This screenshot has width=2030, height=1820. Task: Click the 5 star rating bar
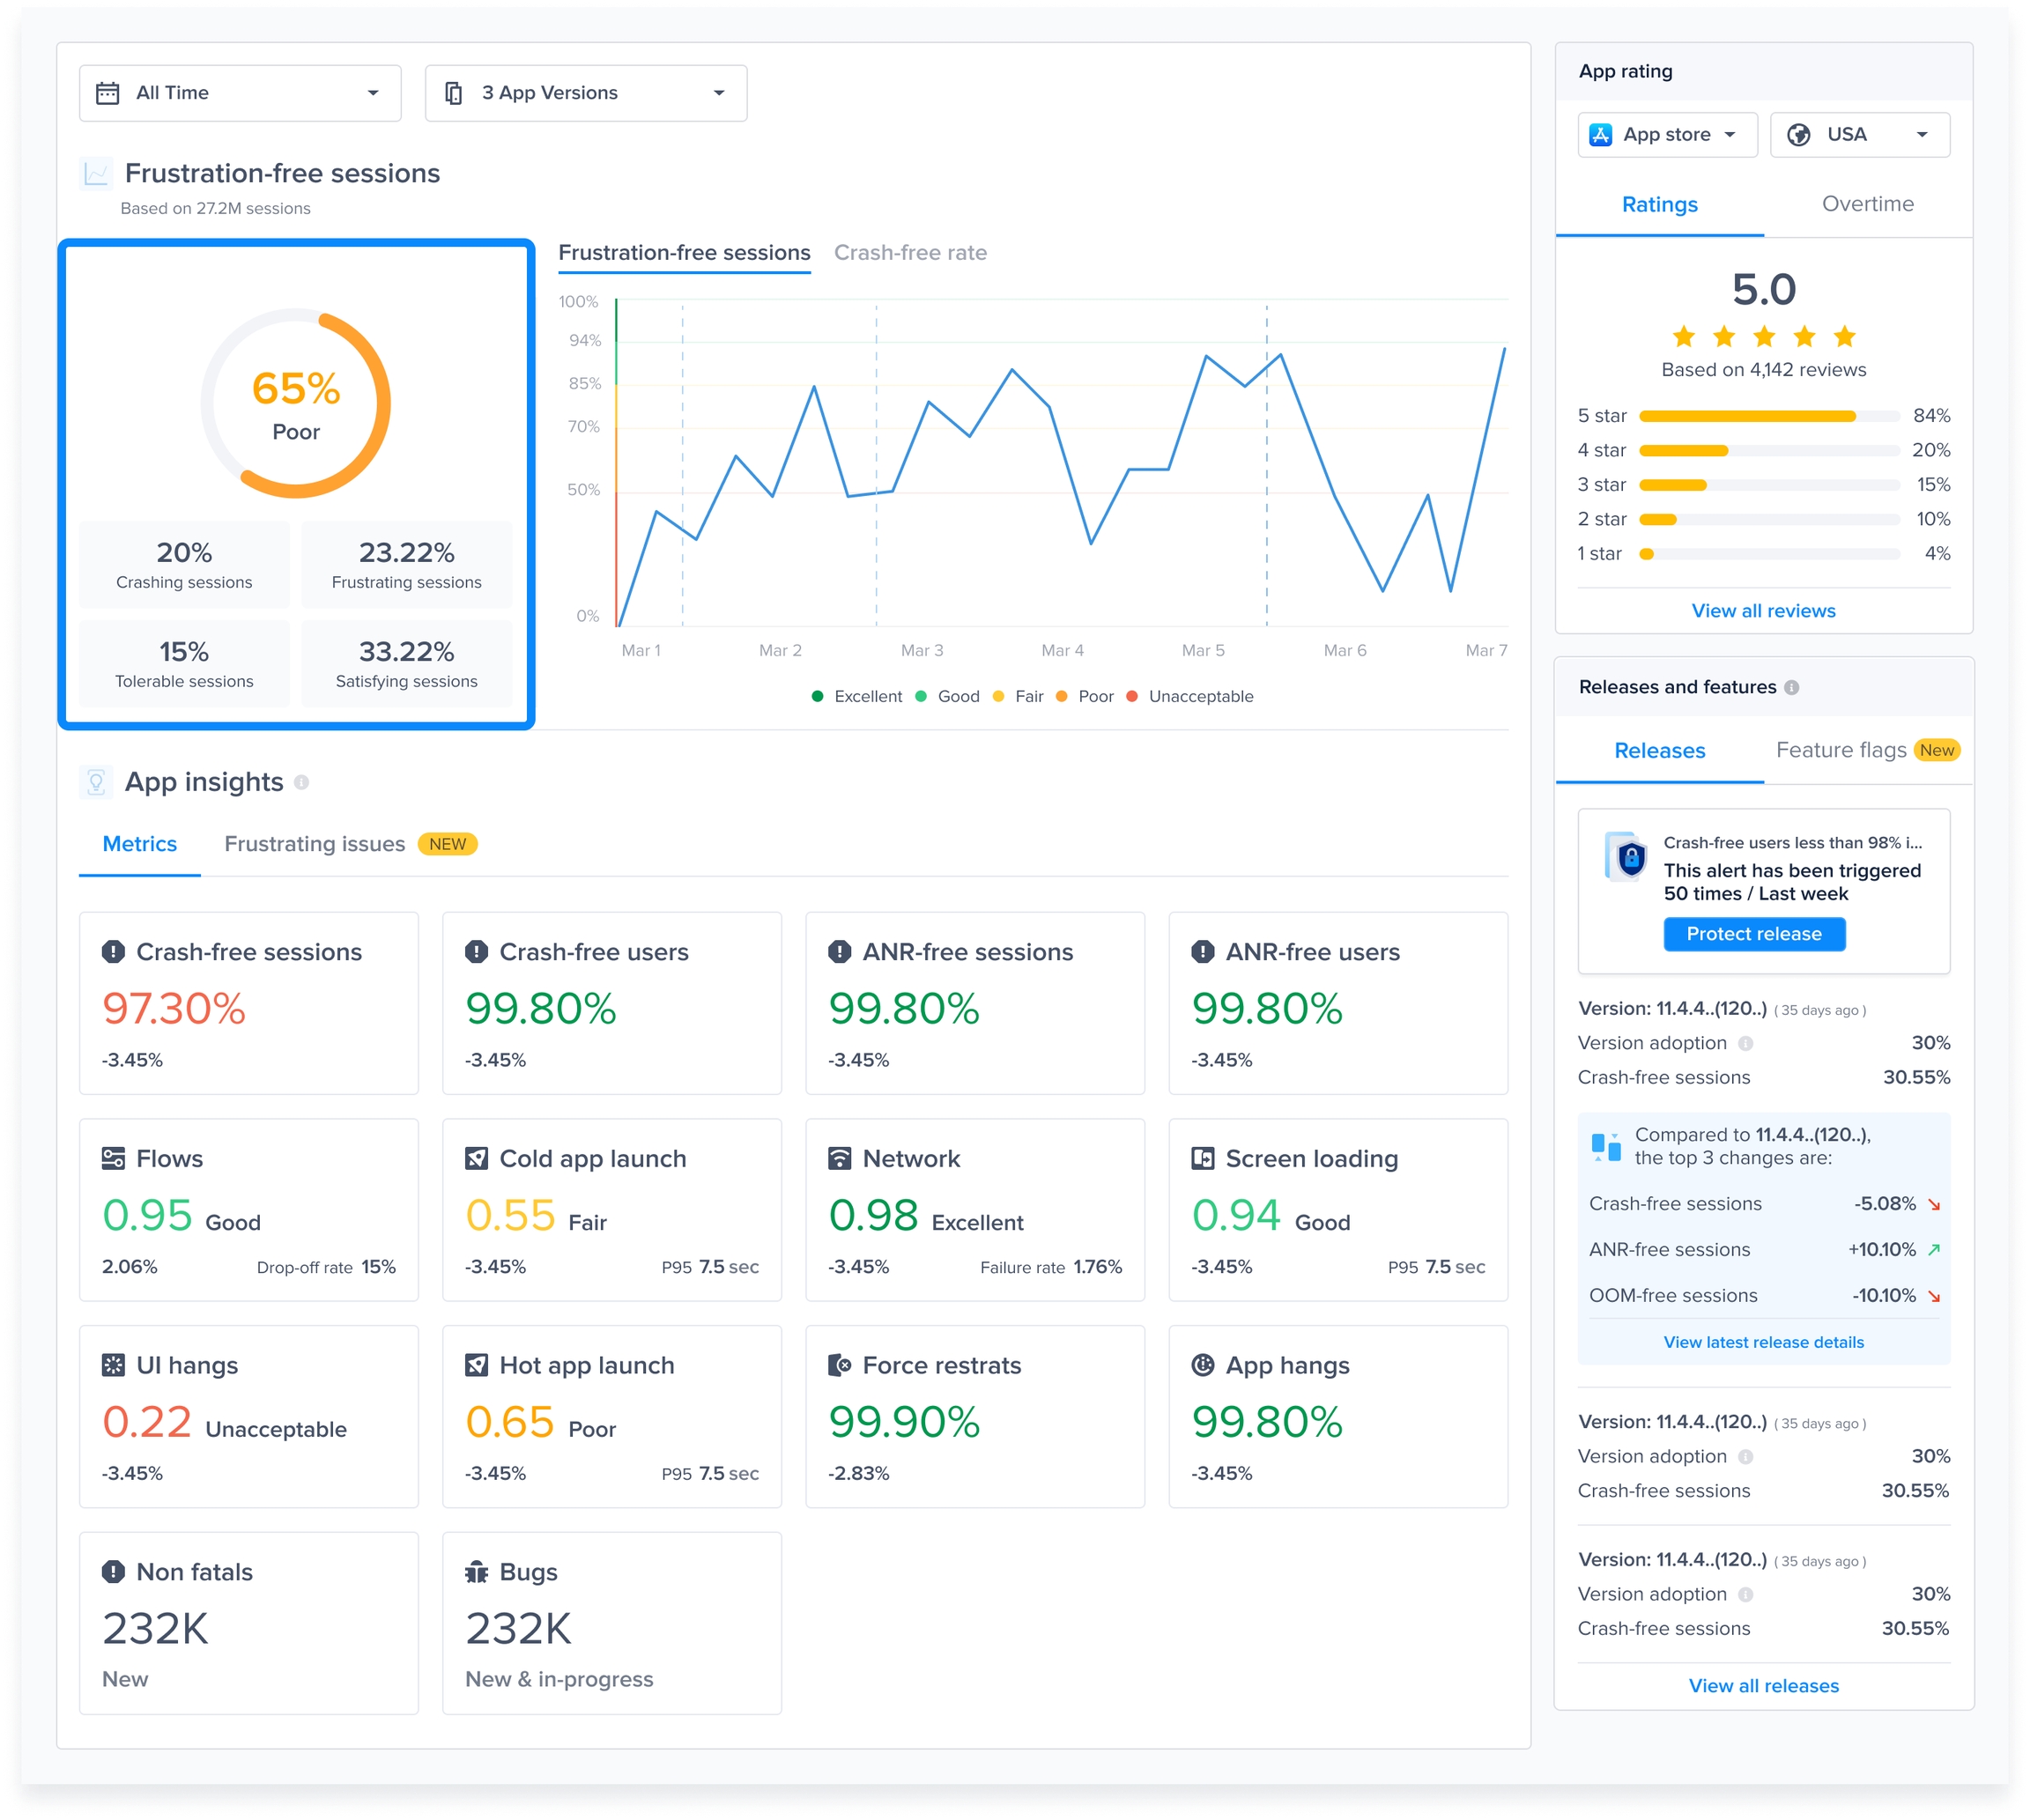1768,416
